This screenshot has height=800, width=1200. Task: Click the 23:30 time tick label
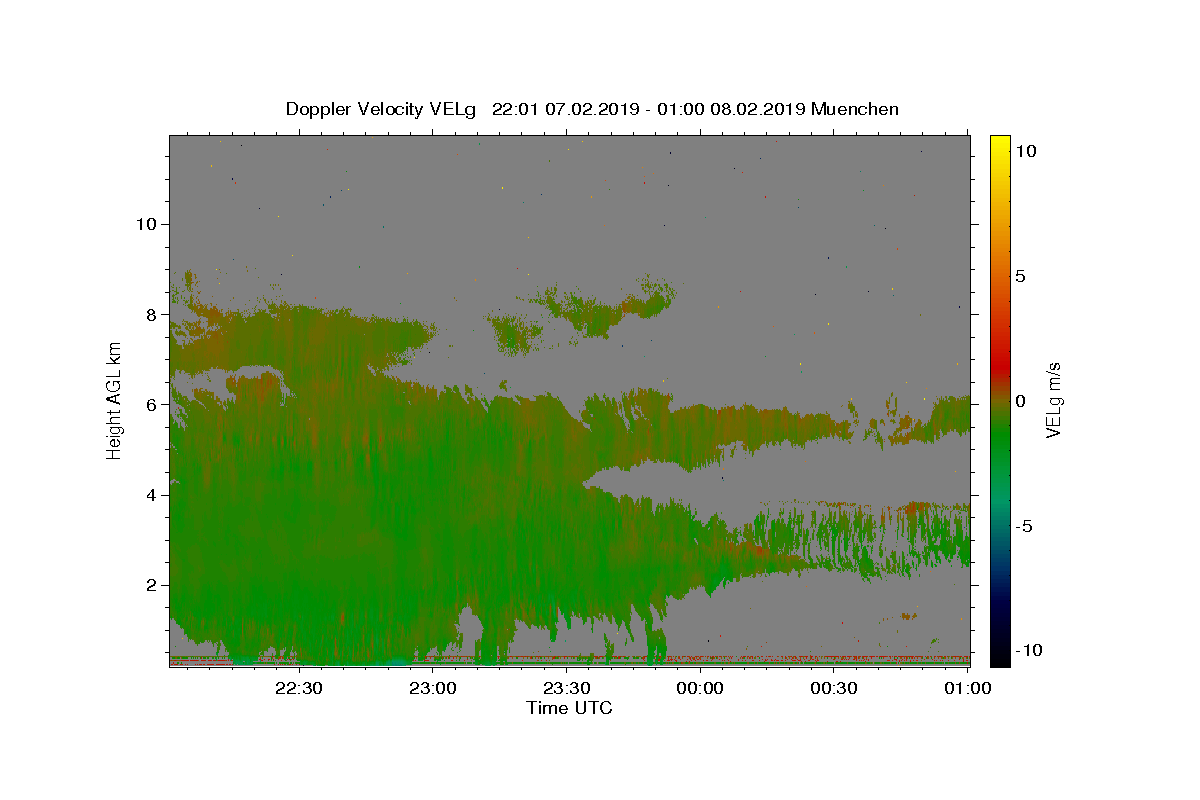tap(566, 688)
